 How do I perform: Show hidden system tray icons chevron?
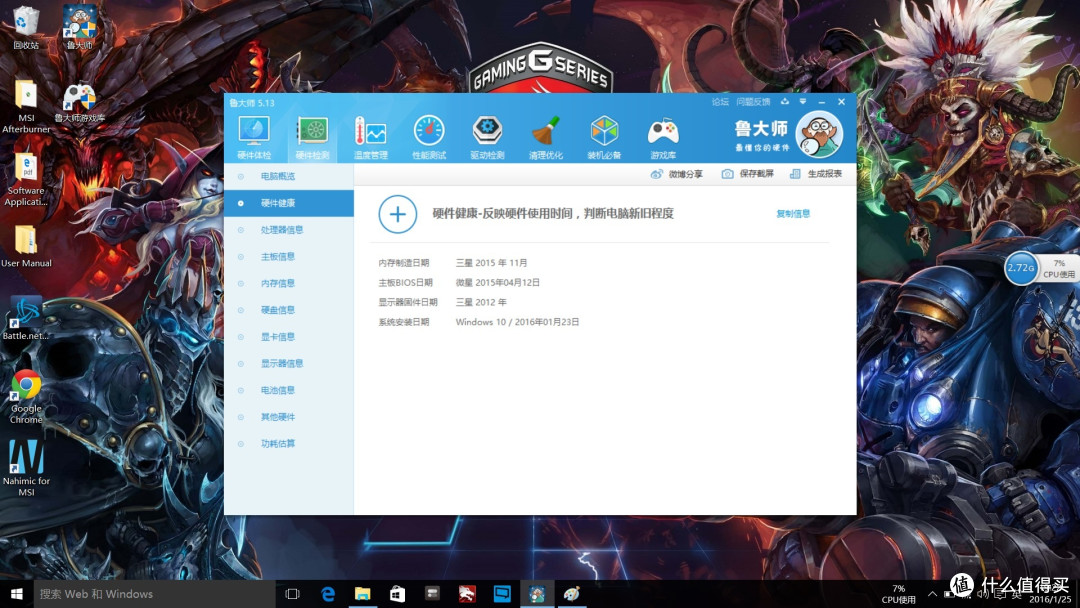point(932,594)
